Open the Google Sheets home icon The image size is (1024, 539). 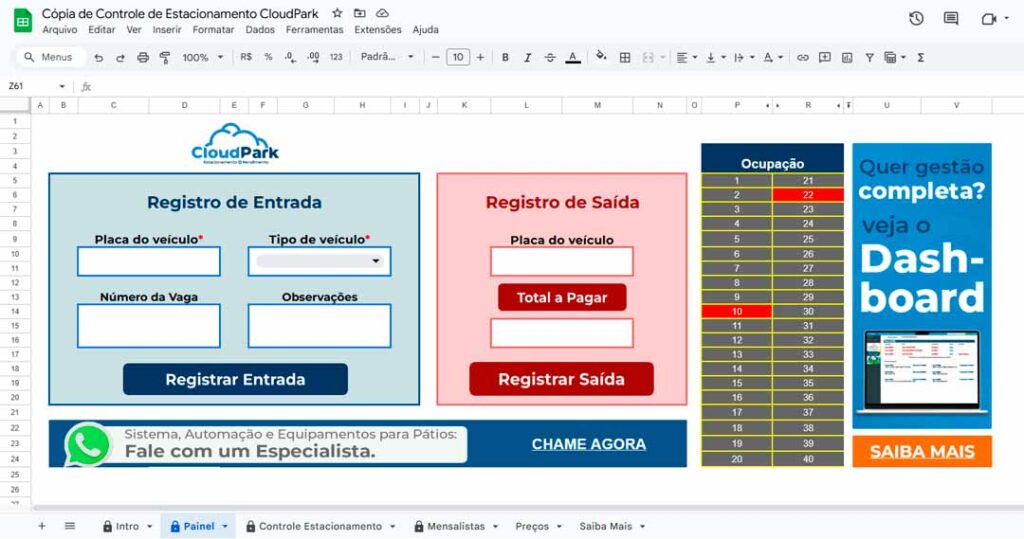pos(23,21)
